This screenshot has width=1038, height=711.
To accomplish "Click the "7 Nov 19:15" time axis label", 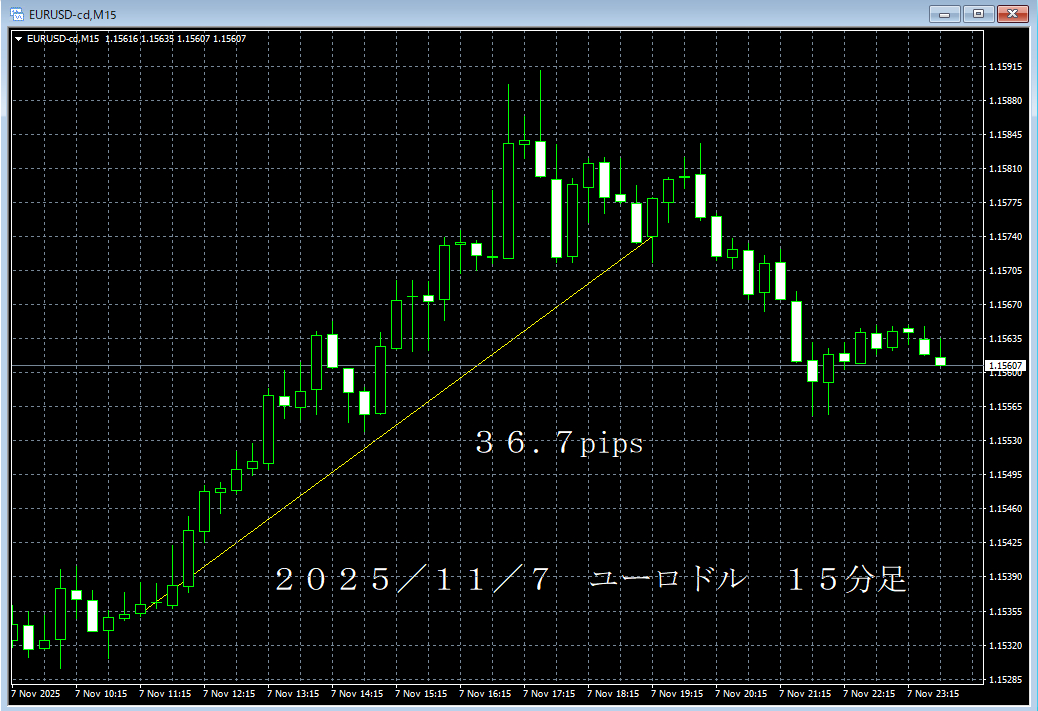I will pos(677,693).
